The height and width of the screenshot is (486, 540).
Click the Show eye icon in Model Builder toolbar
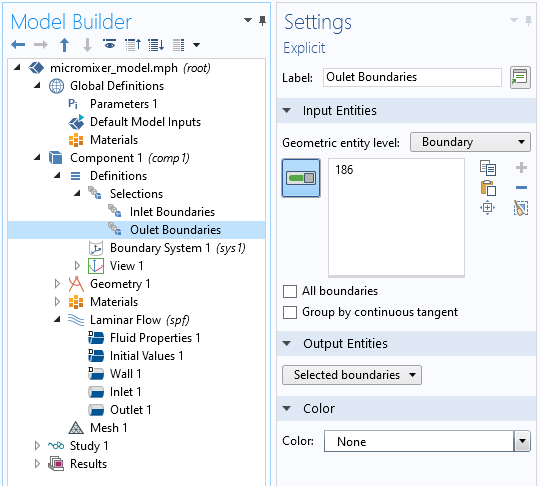tap(110, 44)
